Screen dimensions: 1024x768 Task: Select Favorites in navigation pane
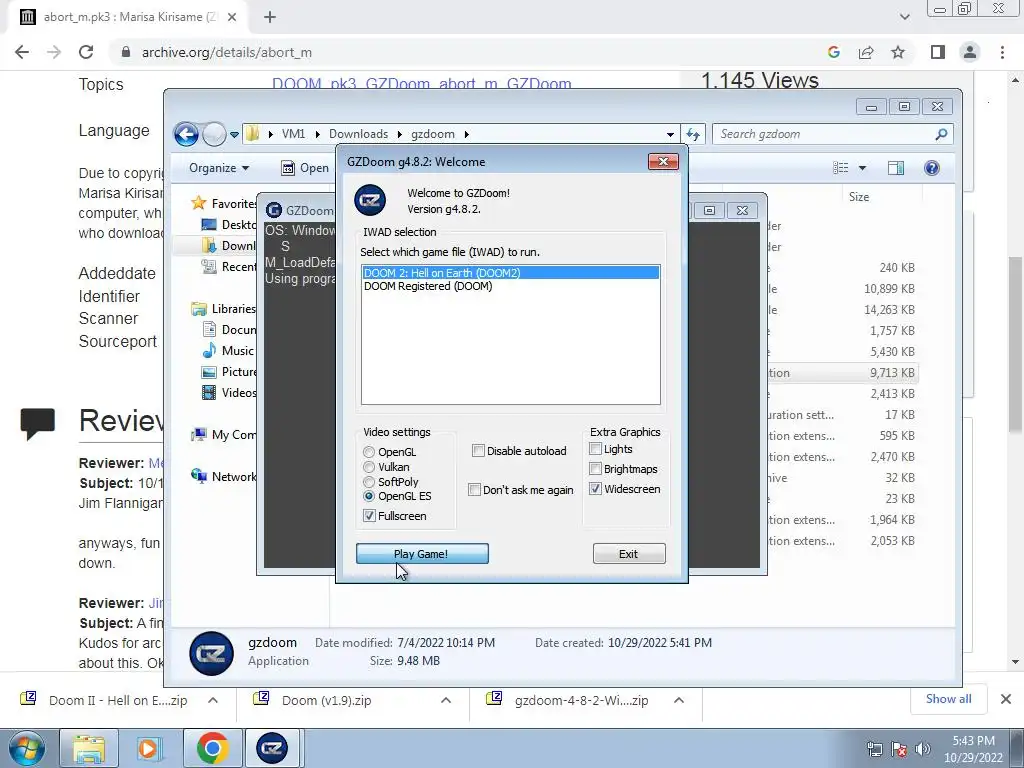pos(223,204)
